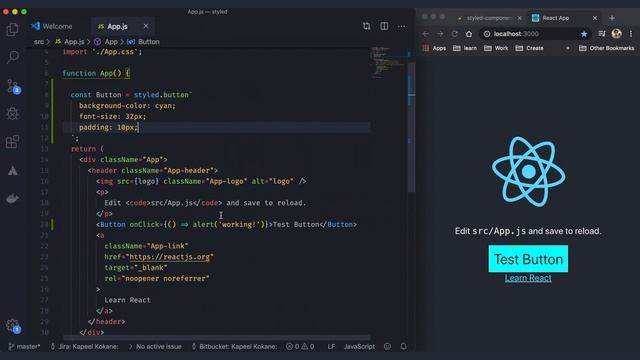Click the master branch in status bar
Screen dimensions: 640x360
[x=24, y=347]
